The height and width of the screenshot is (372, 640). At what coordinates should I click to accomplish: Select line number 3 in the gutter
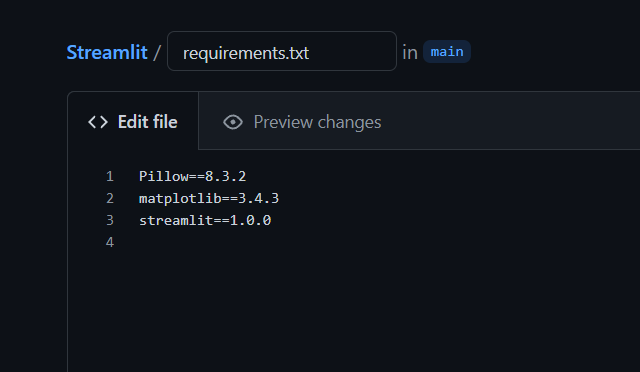pyautogui.click(x=110, y=221)
